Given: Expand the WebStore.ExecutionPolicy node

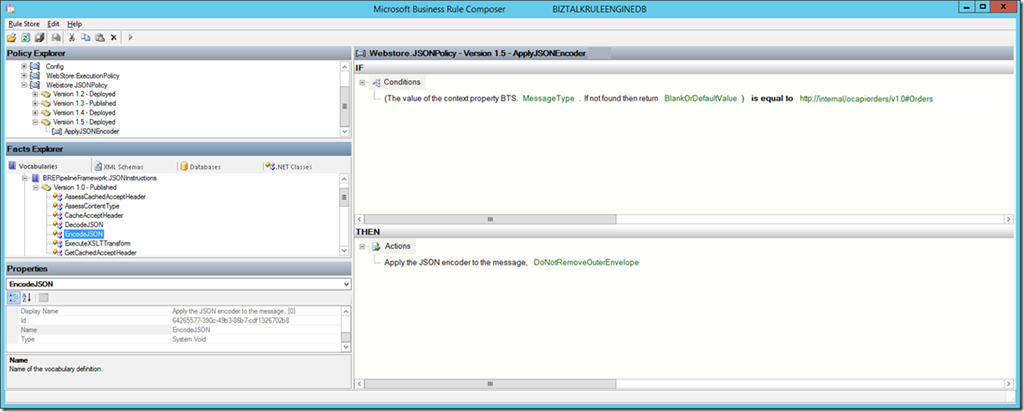Looking at the screenshot, I should coord(24,76).
